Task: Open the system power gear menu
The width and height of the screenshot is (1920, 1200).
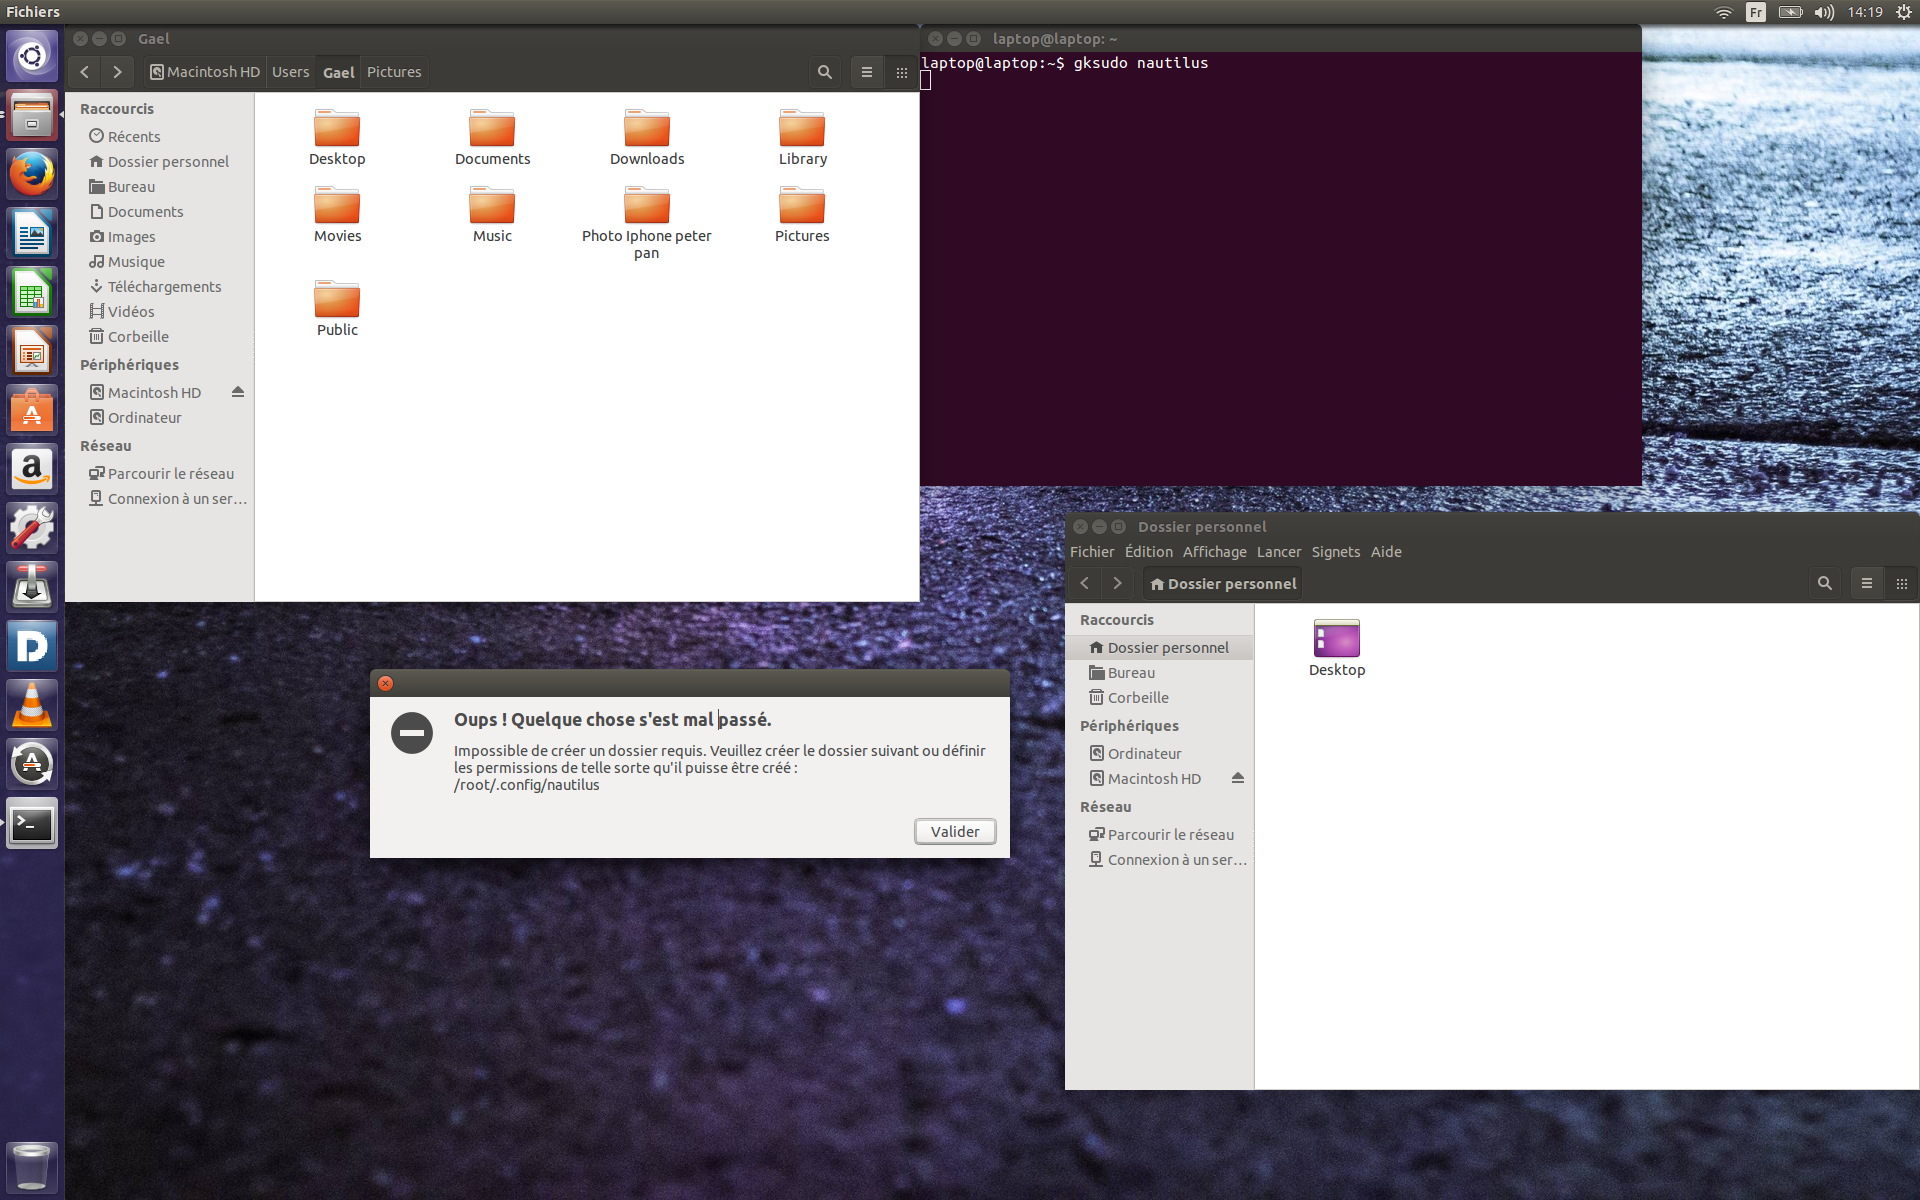Action: coord(1903,12)
